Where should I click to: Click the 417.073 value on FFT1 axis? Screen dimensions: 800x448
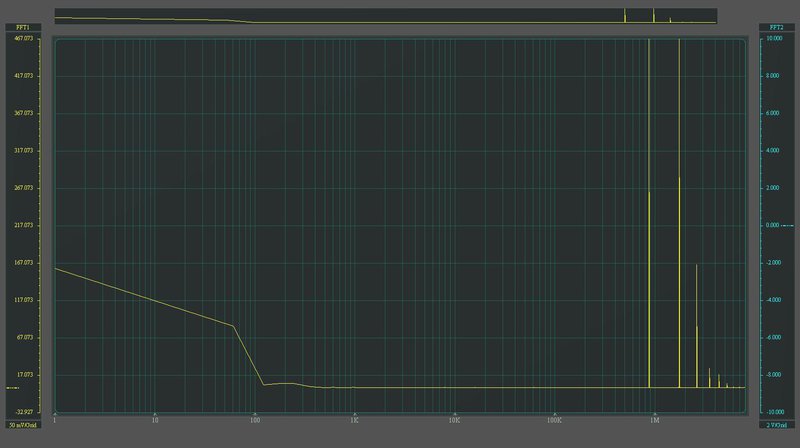(x=25, y=76)
